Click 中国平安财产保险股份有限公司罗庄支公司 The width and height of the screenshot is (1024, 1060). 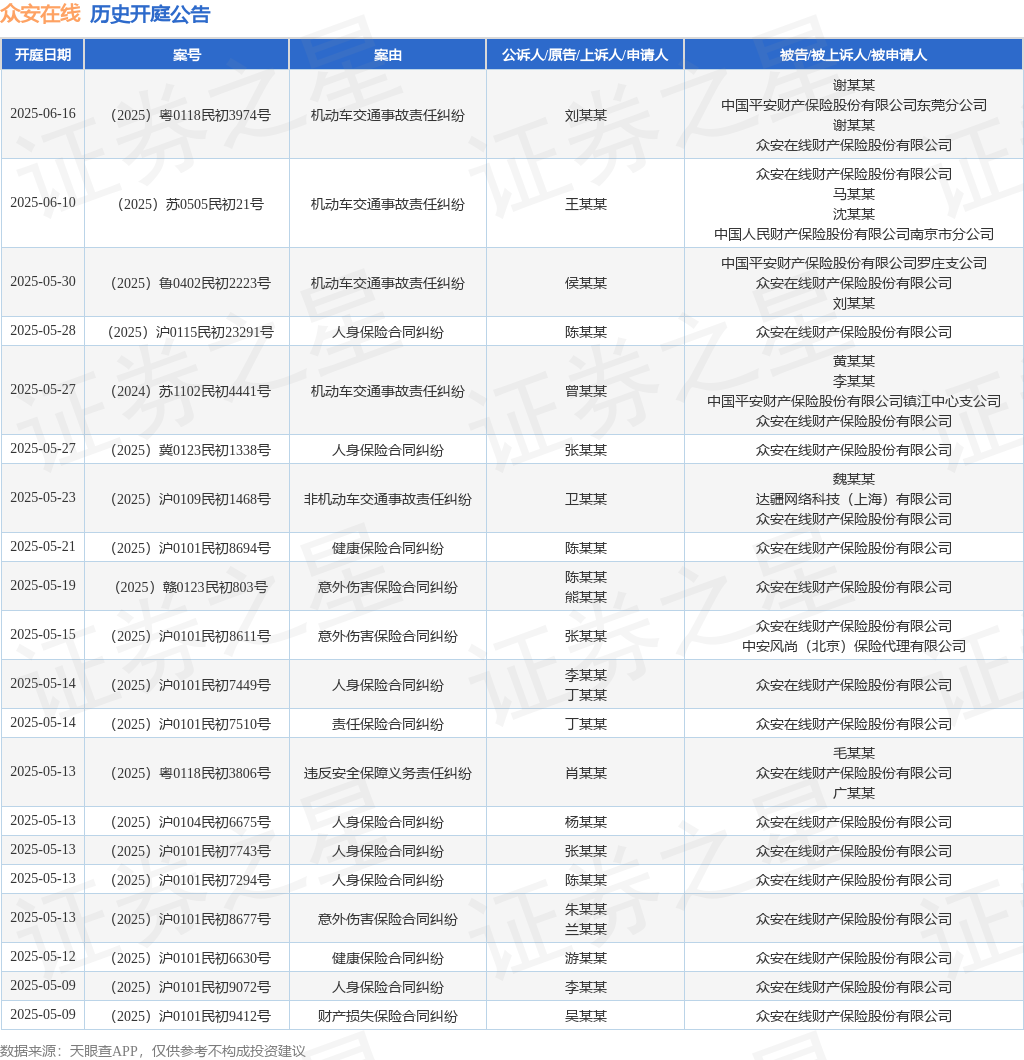pos(854,264)
